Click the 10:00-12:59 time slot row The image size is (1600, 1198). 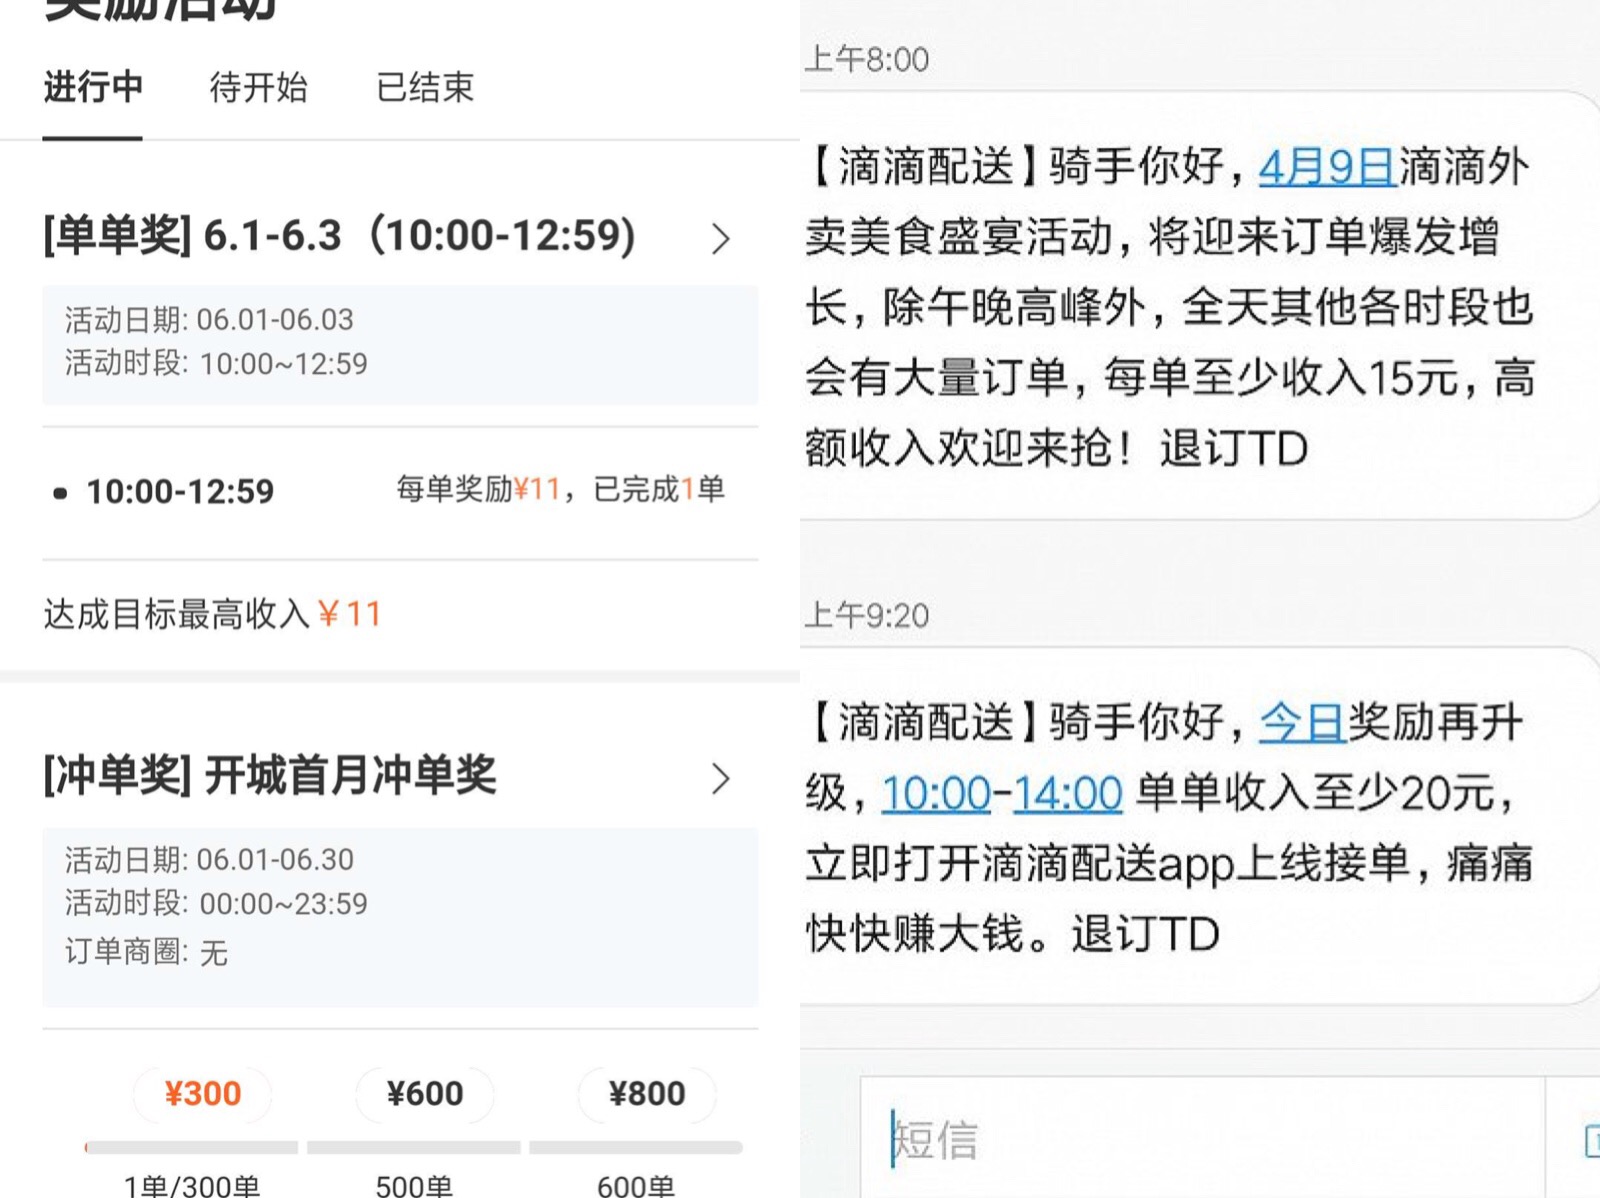[x=400, y=491]
